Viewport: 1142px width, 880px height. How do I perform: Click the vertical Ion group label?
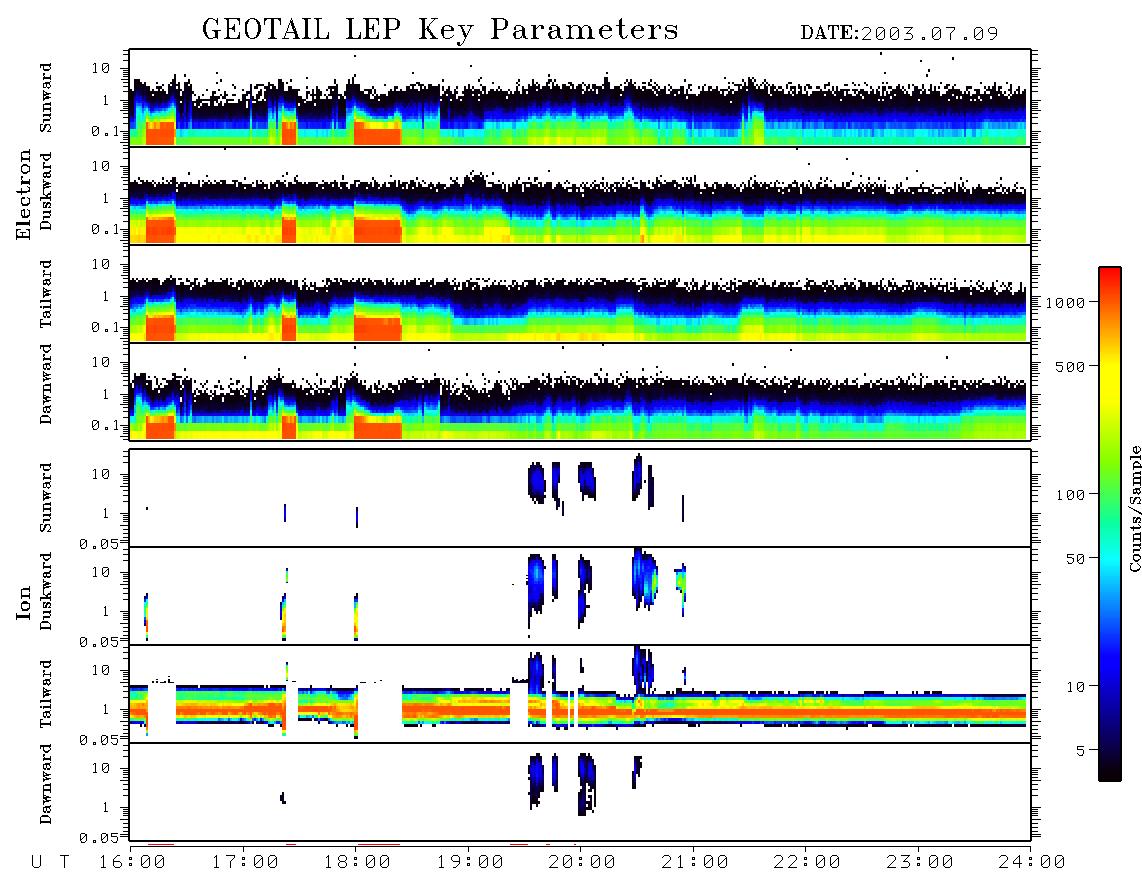point(24,602)
